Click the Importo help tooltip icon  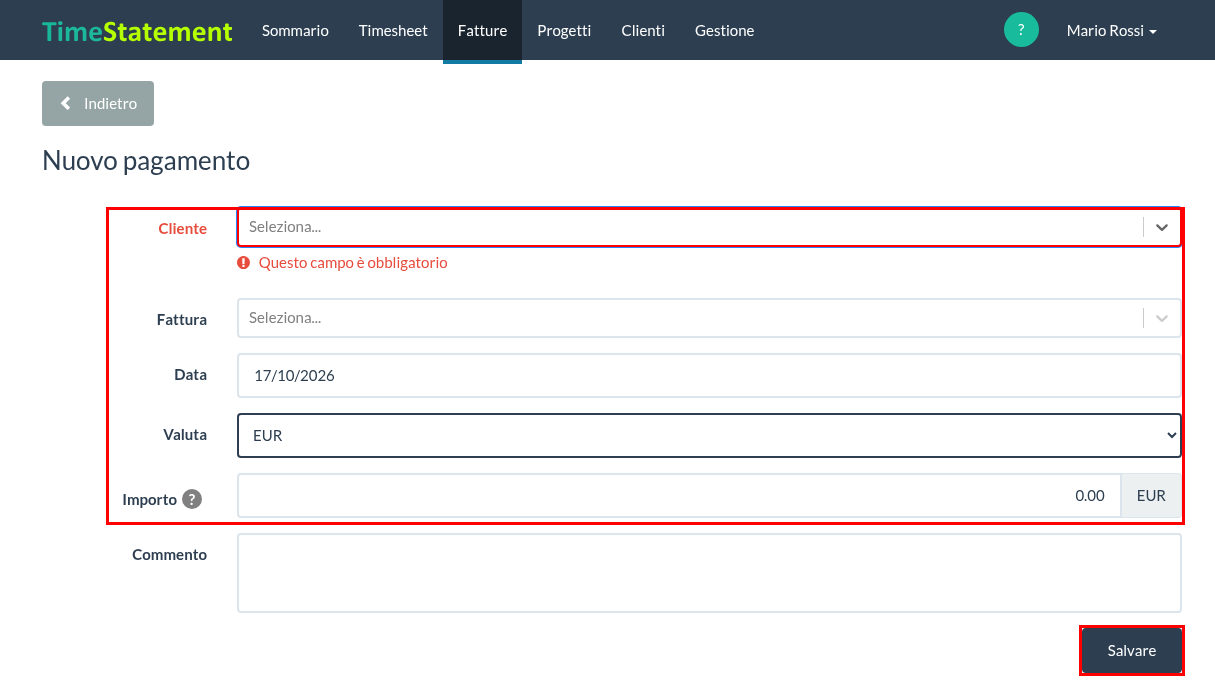192,499
